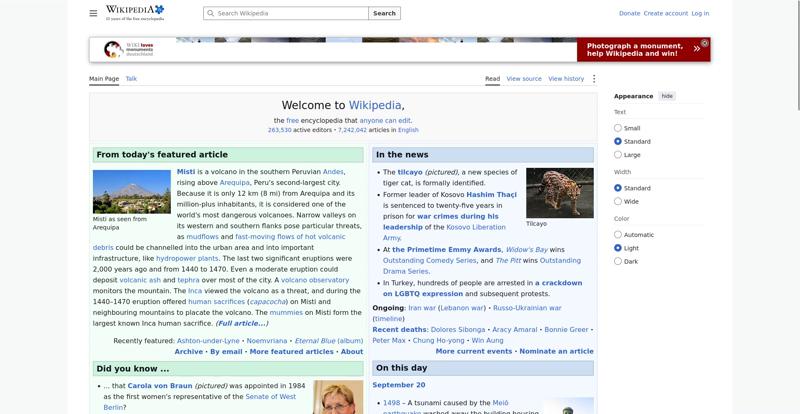Open the featured articles Archive link
The width and height of the screenshot is (800, 414).
click(188, 352)
